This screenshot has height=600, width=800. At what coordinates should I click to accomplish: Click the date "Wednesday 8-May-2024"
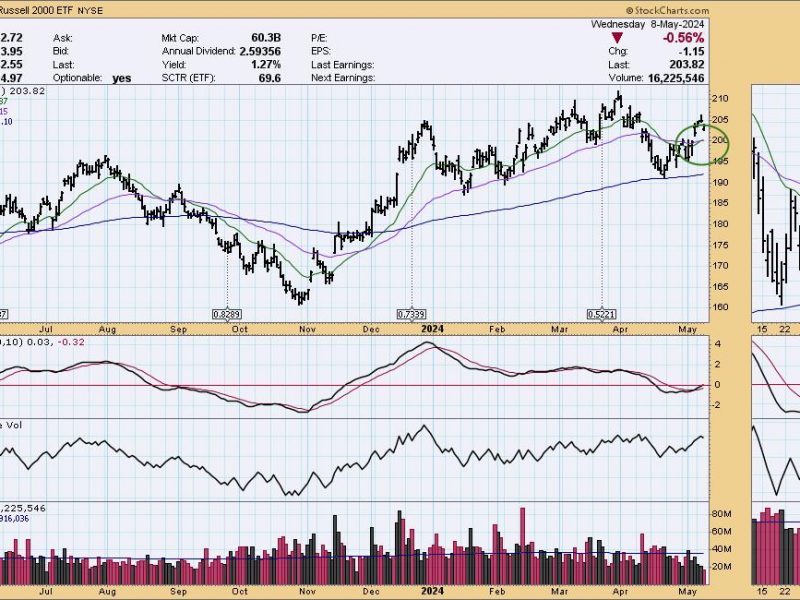(647, 24)
